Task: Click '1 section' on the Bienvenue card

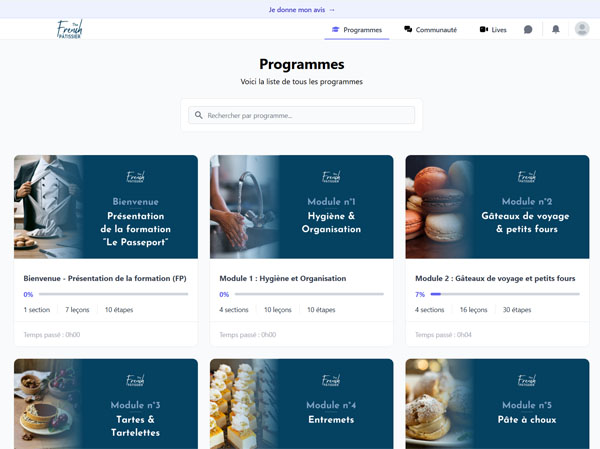Action: pyautogui.click(x=37, y=310)
